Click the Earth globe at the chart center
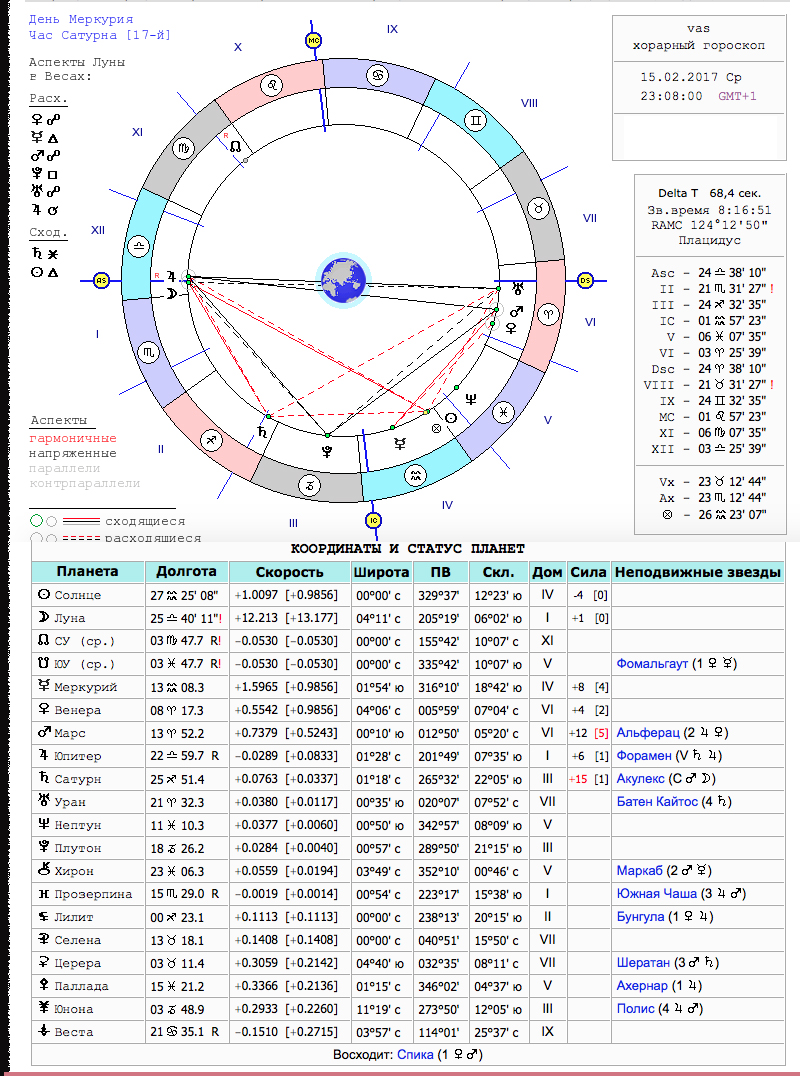Viewport: 800px width, 1076px height. [343, 280]
